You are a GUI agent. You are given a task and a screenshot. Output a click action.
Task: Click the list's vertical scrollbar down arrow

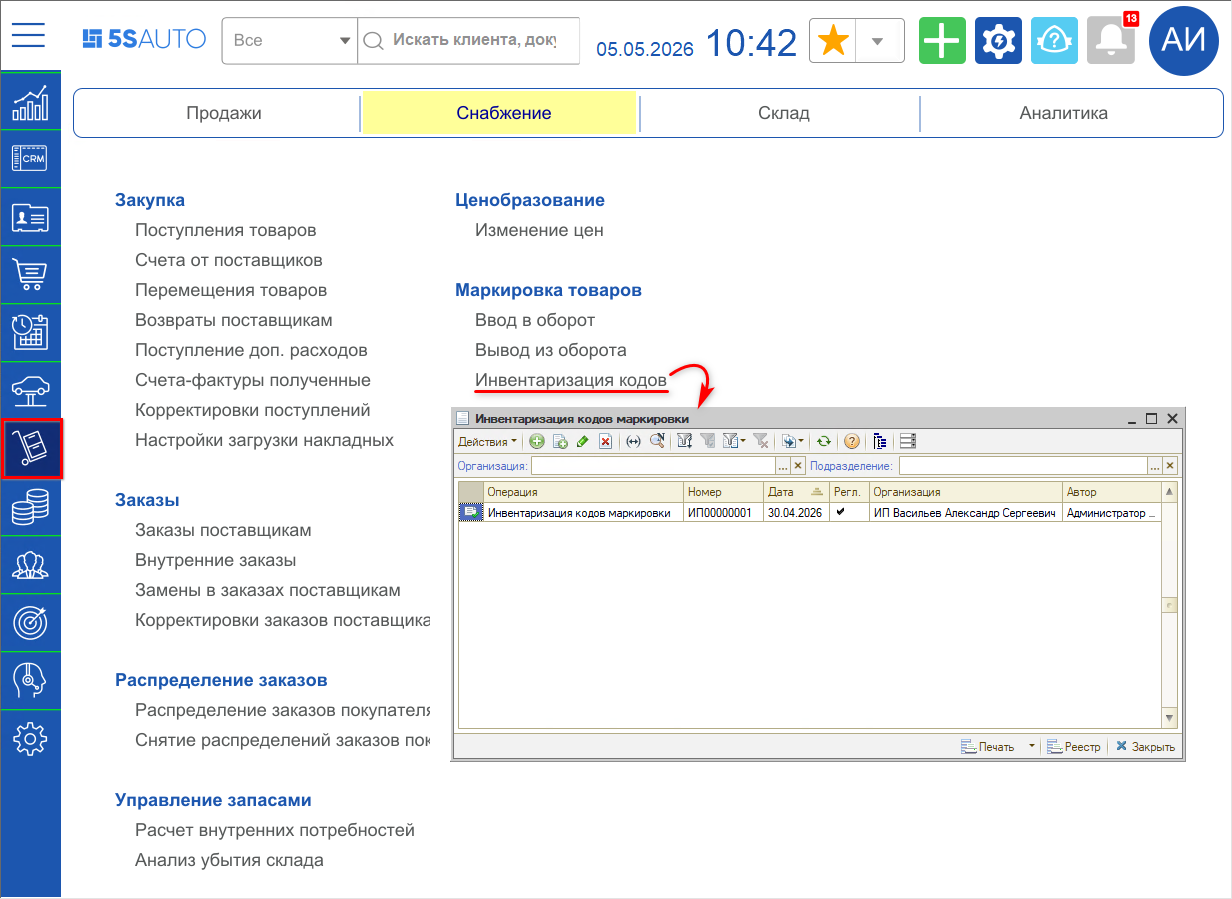point(1170,718)
